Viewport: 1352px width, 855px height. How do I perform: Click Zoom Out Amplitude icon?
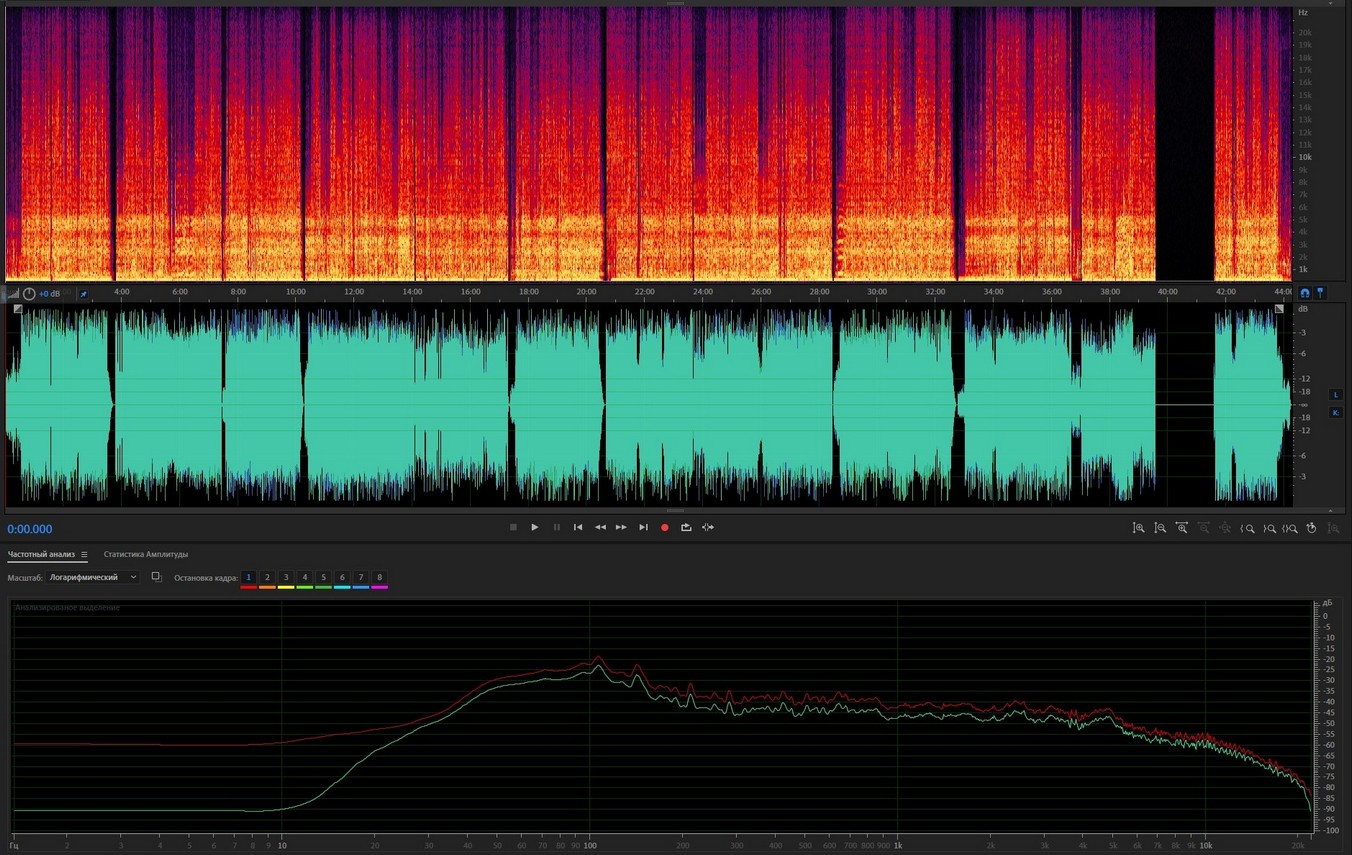tap(1160, 528)
